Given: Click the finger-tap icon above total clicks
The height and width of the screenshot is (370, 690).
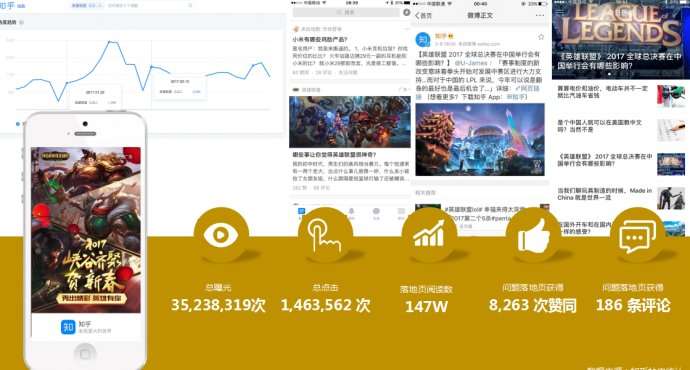Looking at the screenshot, I should [x=324, y=236].
